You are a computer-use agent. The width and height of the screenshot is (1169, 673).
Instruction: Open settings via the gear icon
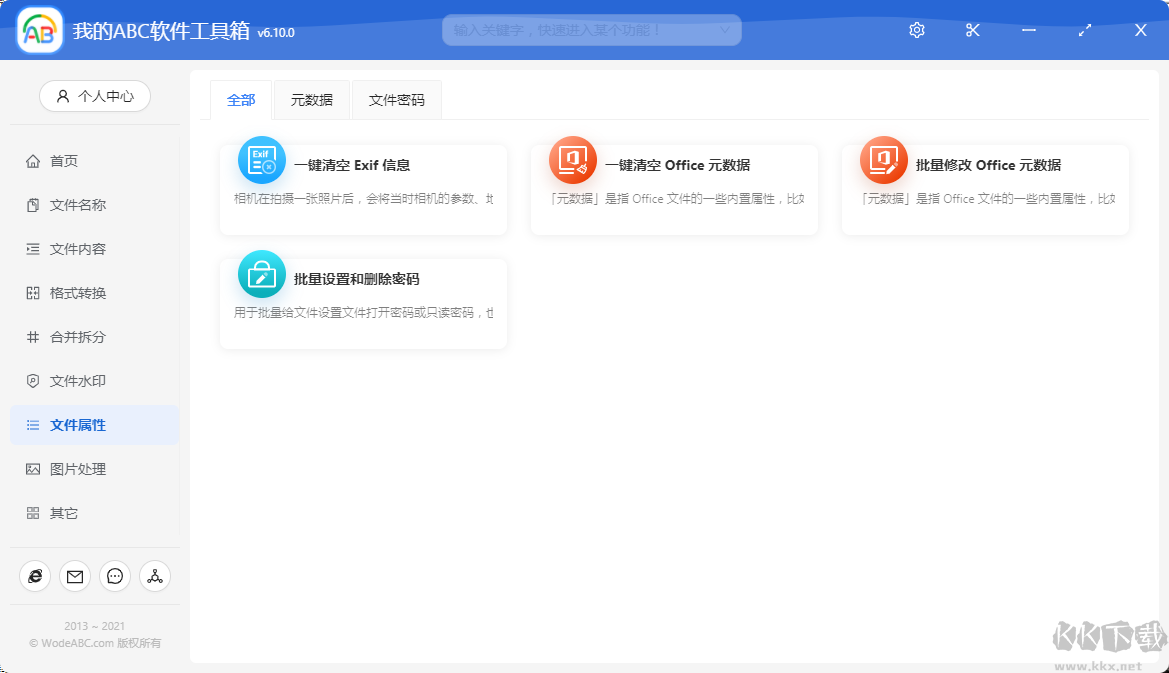click(x=916, y=30)
